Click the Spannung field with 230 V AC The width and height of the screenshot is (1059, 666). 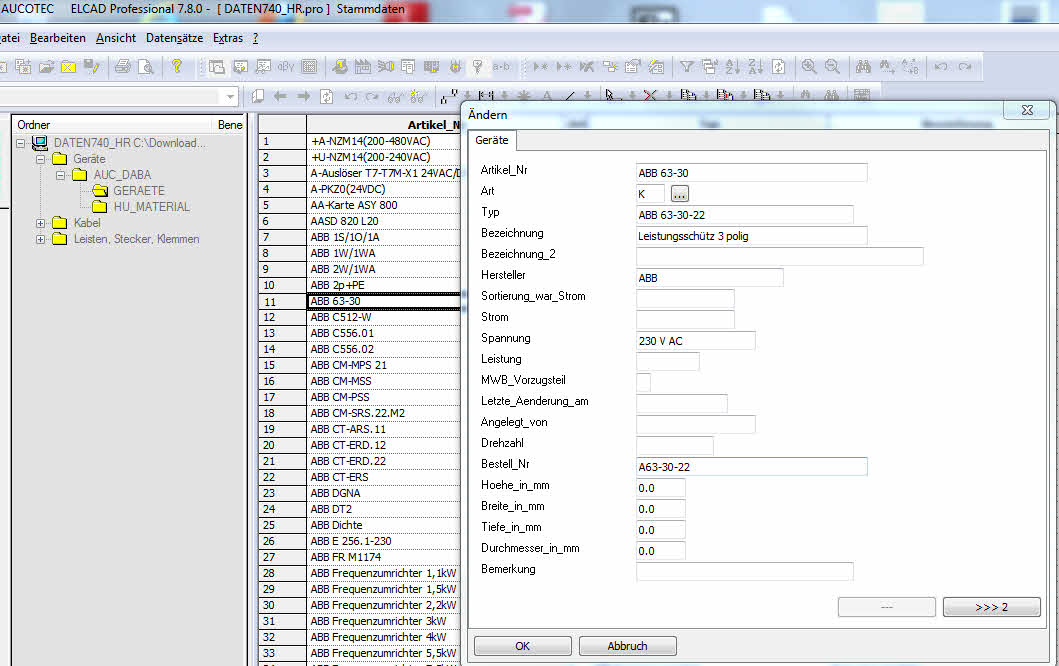click(x=695, y=340)
